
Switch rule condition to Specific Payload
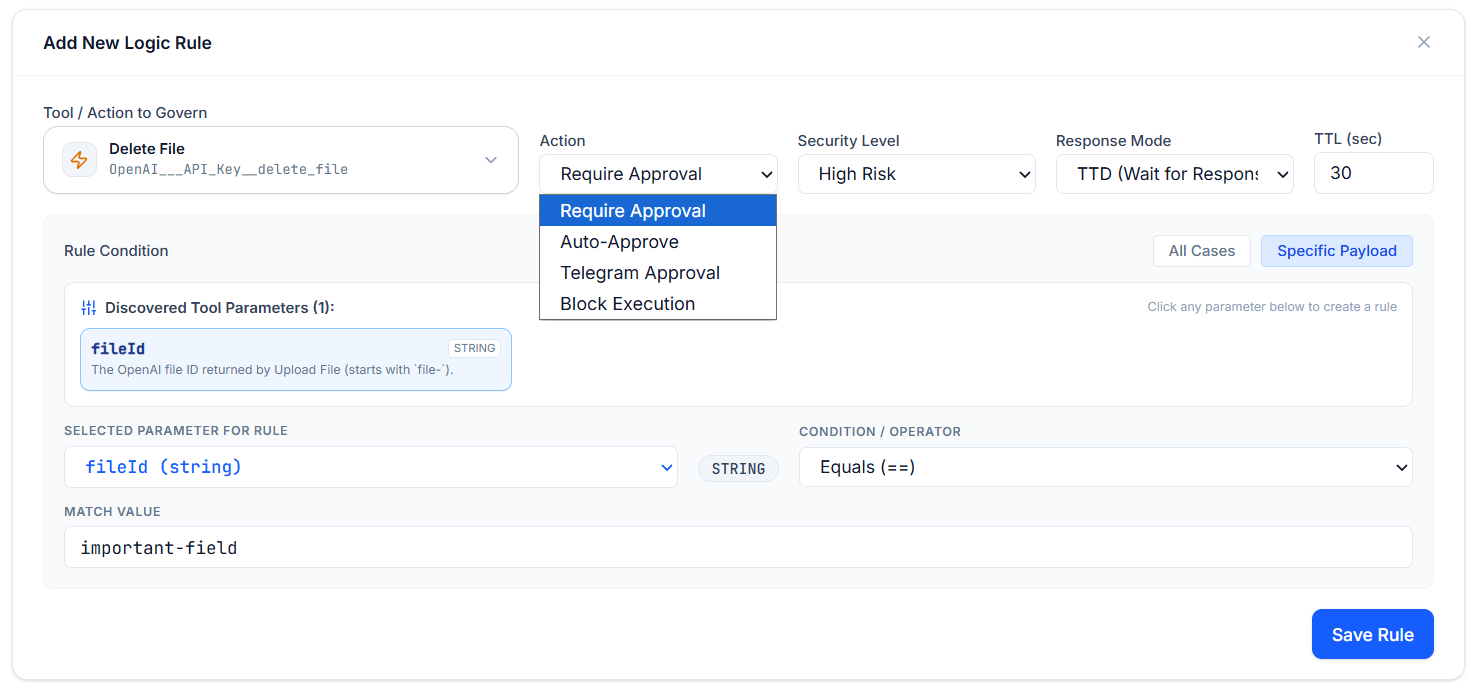[1336, 251]
